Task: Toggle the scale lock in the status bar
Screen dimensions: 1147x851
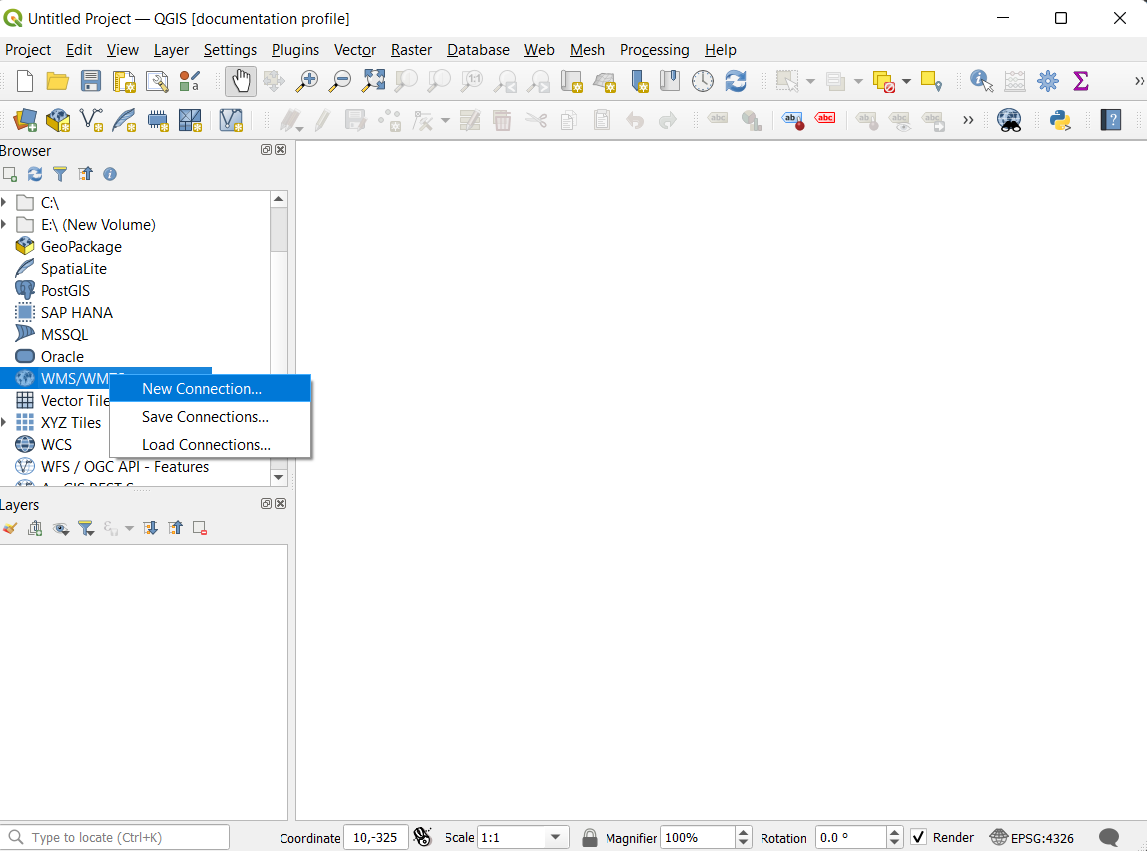Action: (x=589, y=837)
